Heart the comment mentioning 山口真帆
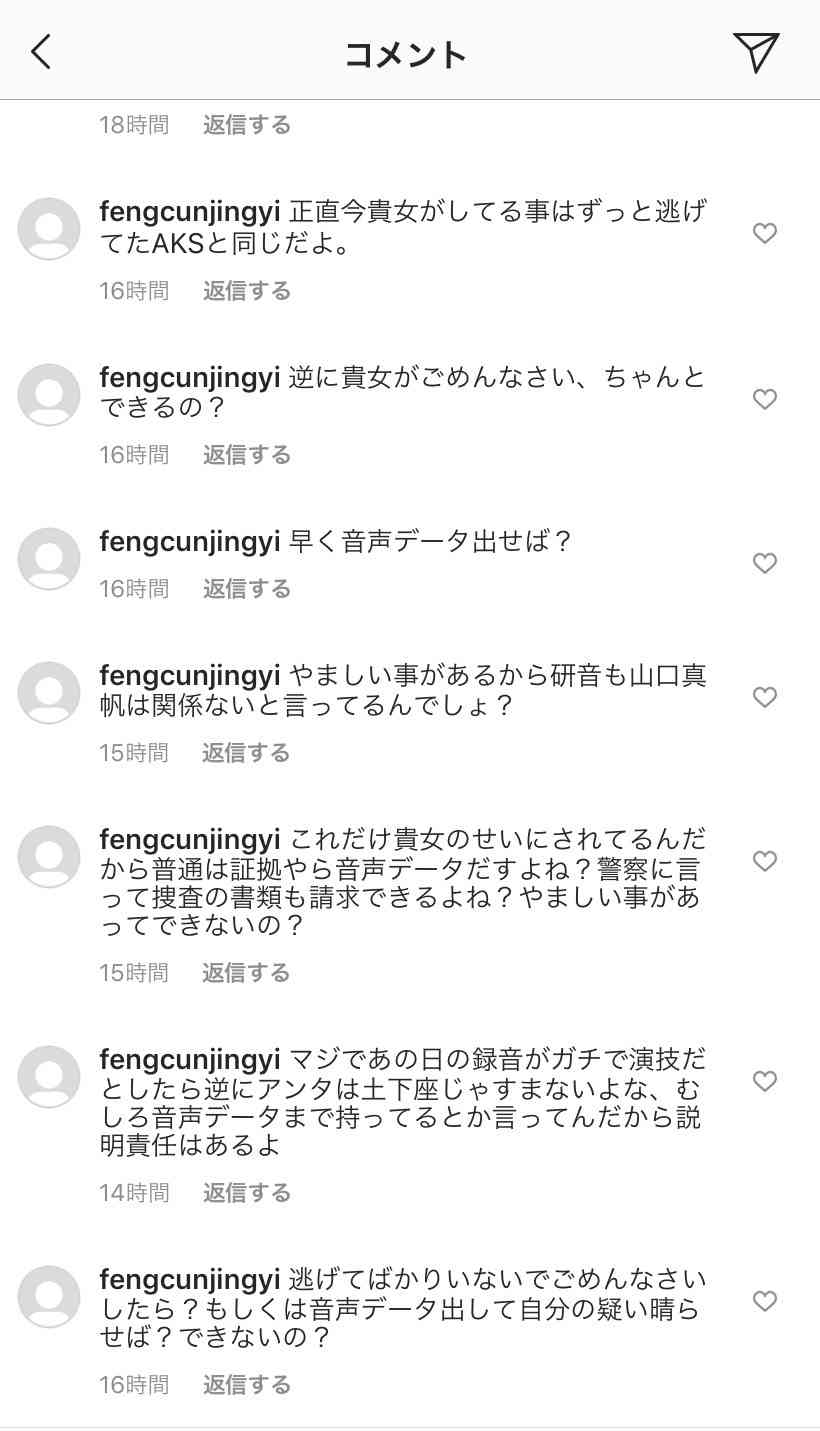 pos(765,698)
